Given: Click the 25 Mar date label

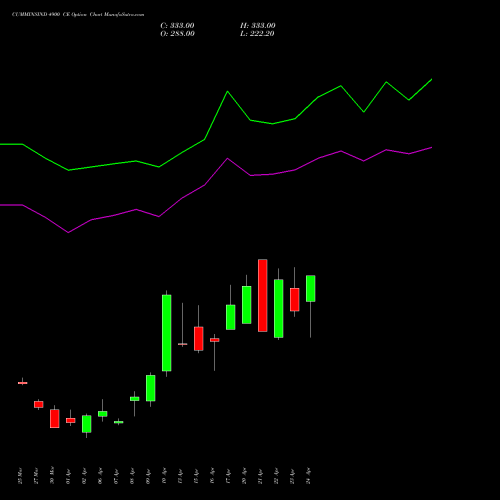Looking at the screenshot, I should 20,476.
